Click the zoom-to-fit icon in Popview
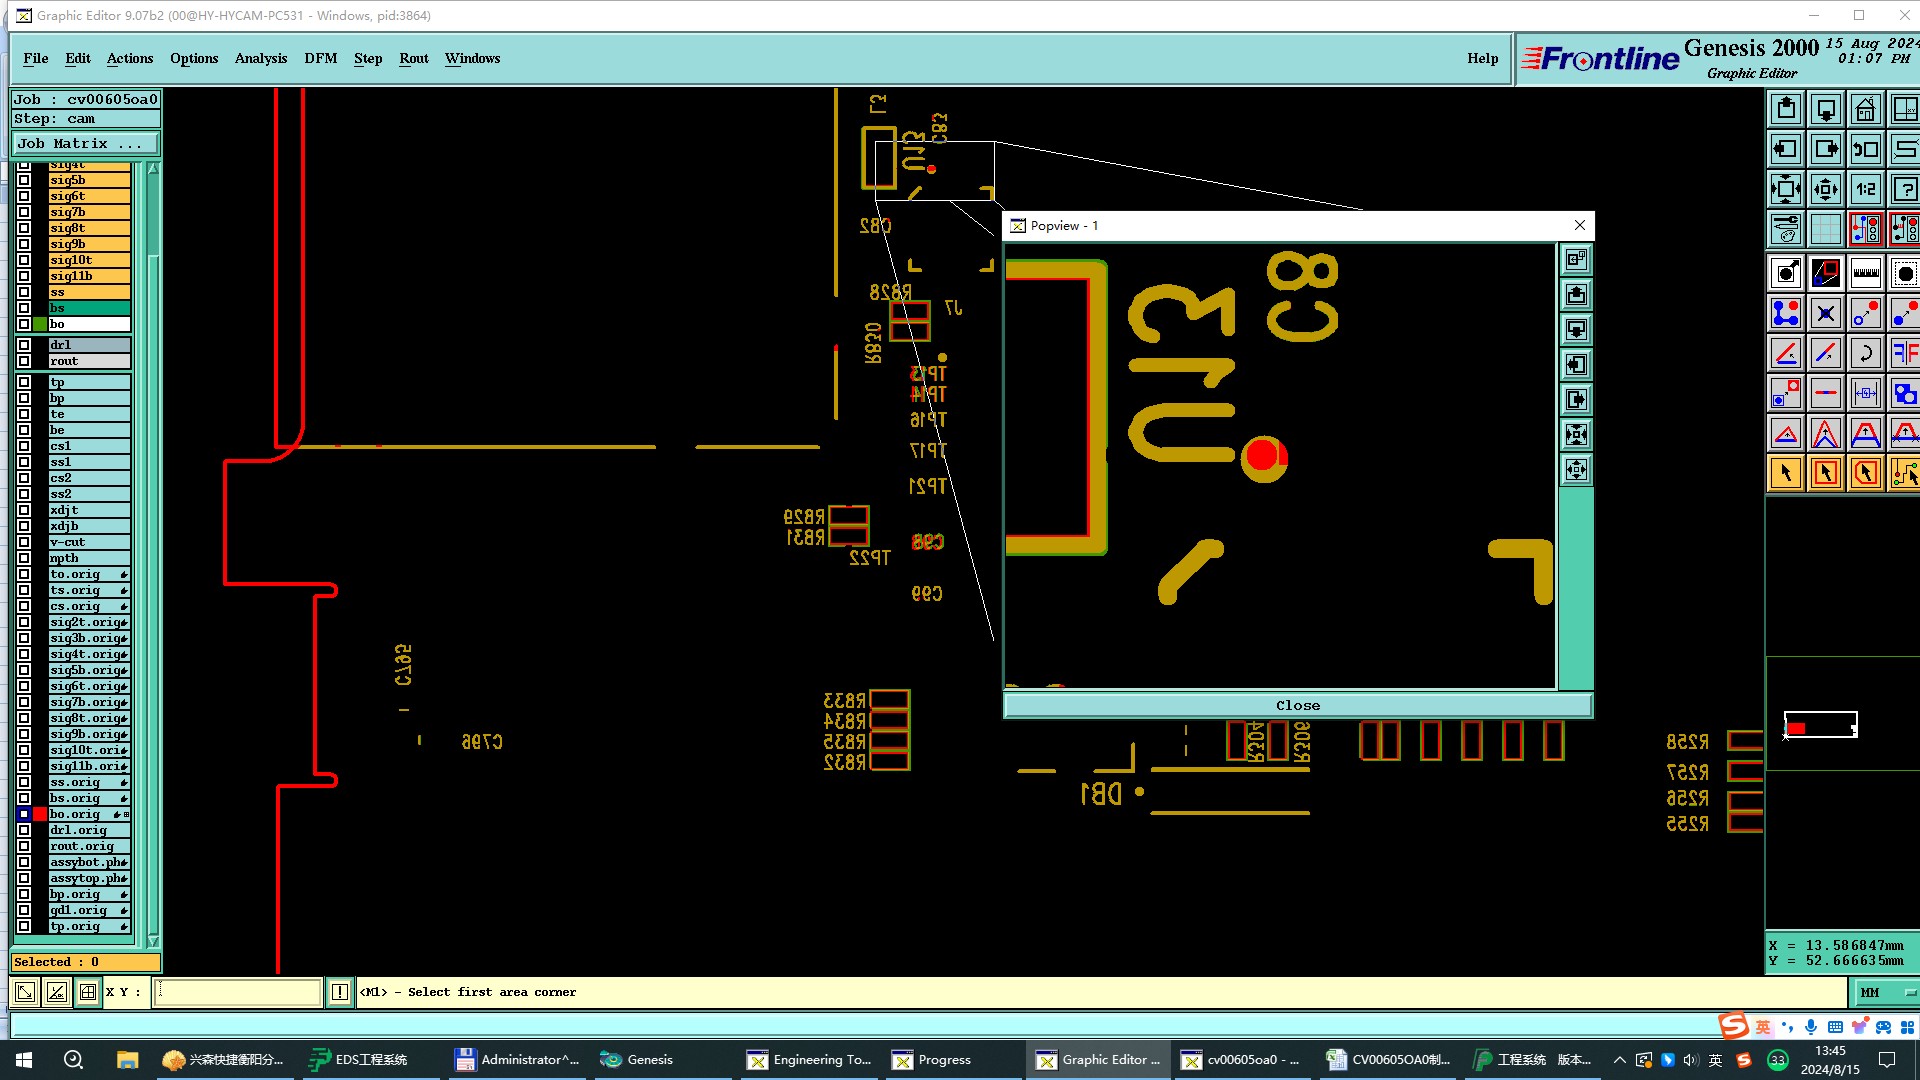This screenshot has height=1080, width=1920. (x=1576, y=435)
